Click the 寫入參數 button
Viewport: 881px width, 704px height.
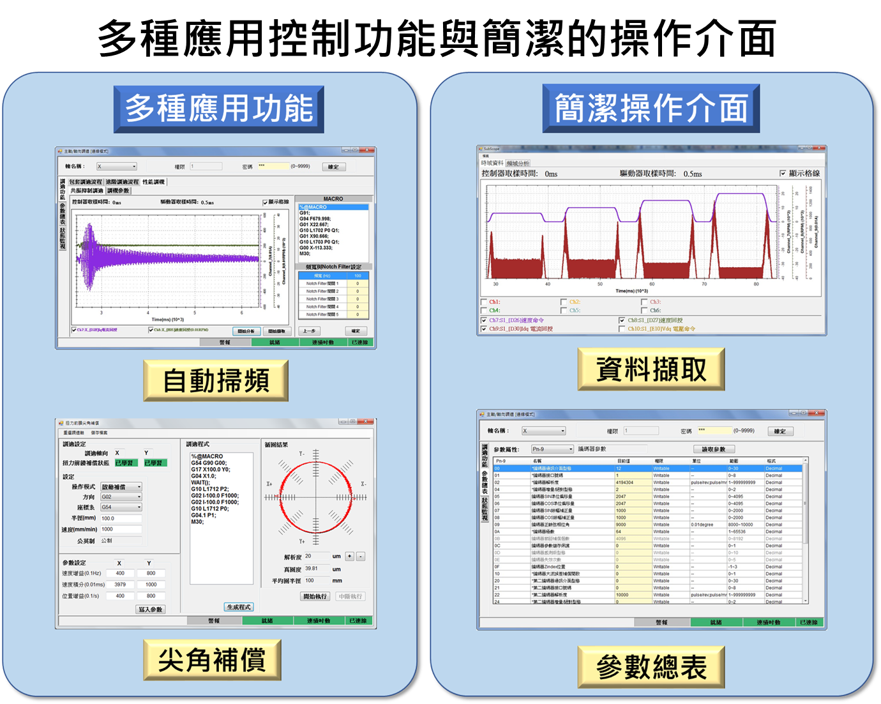[x=150, y=609]
